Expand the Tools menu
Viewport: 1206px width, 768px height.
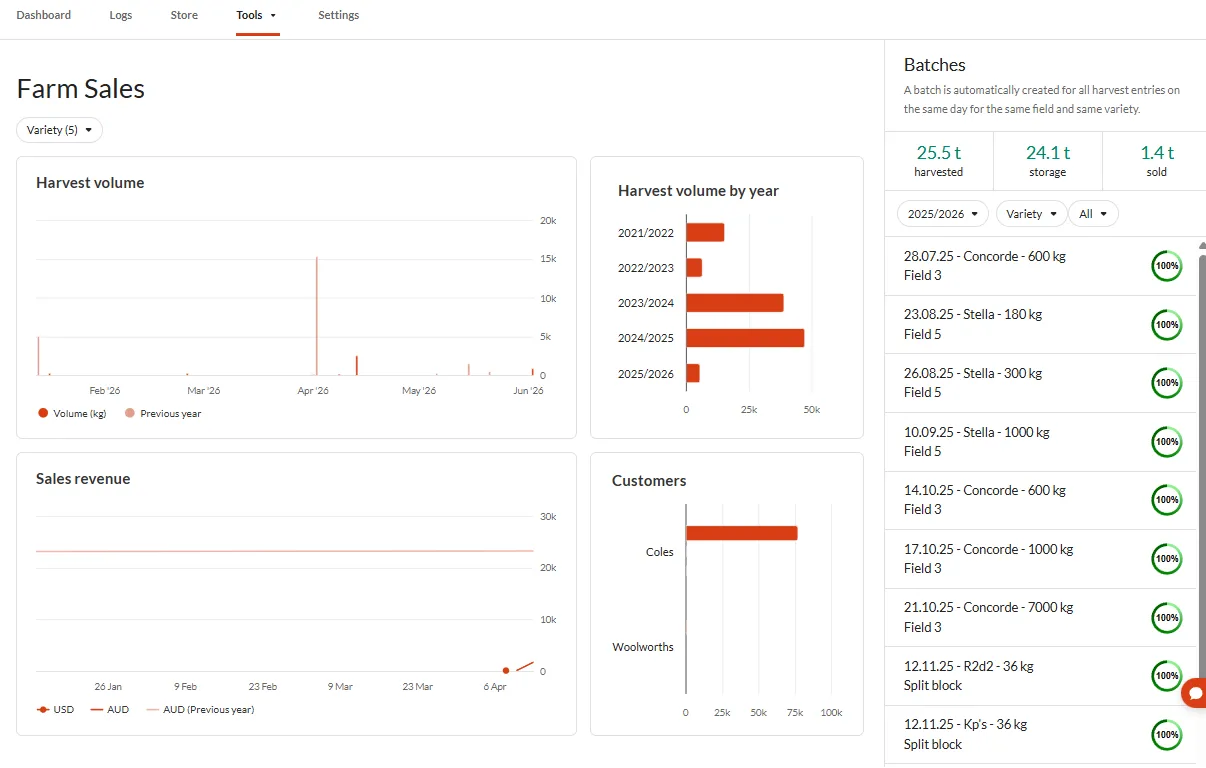tap(257, 16)
